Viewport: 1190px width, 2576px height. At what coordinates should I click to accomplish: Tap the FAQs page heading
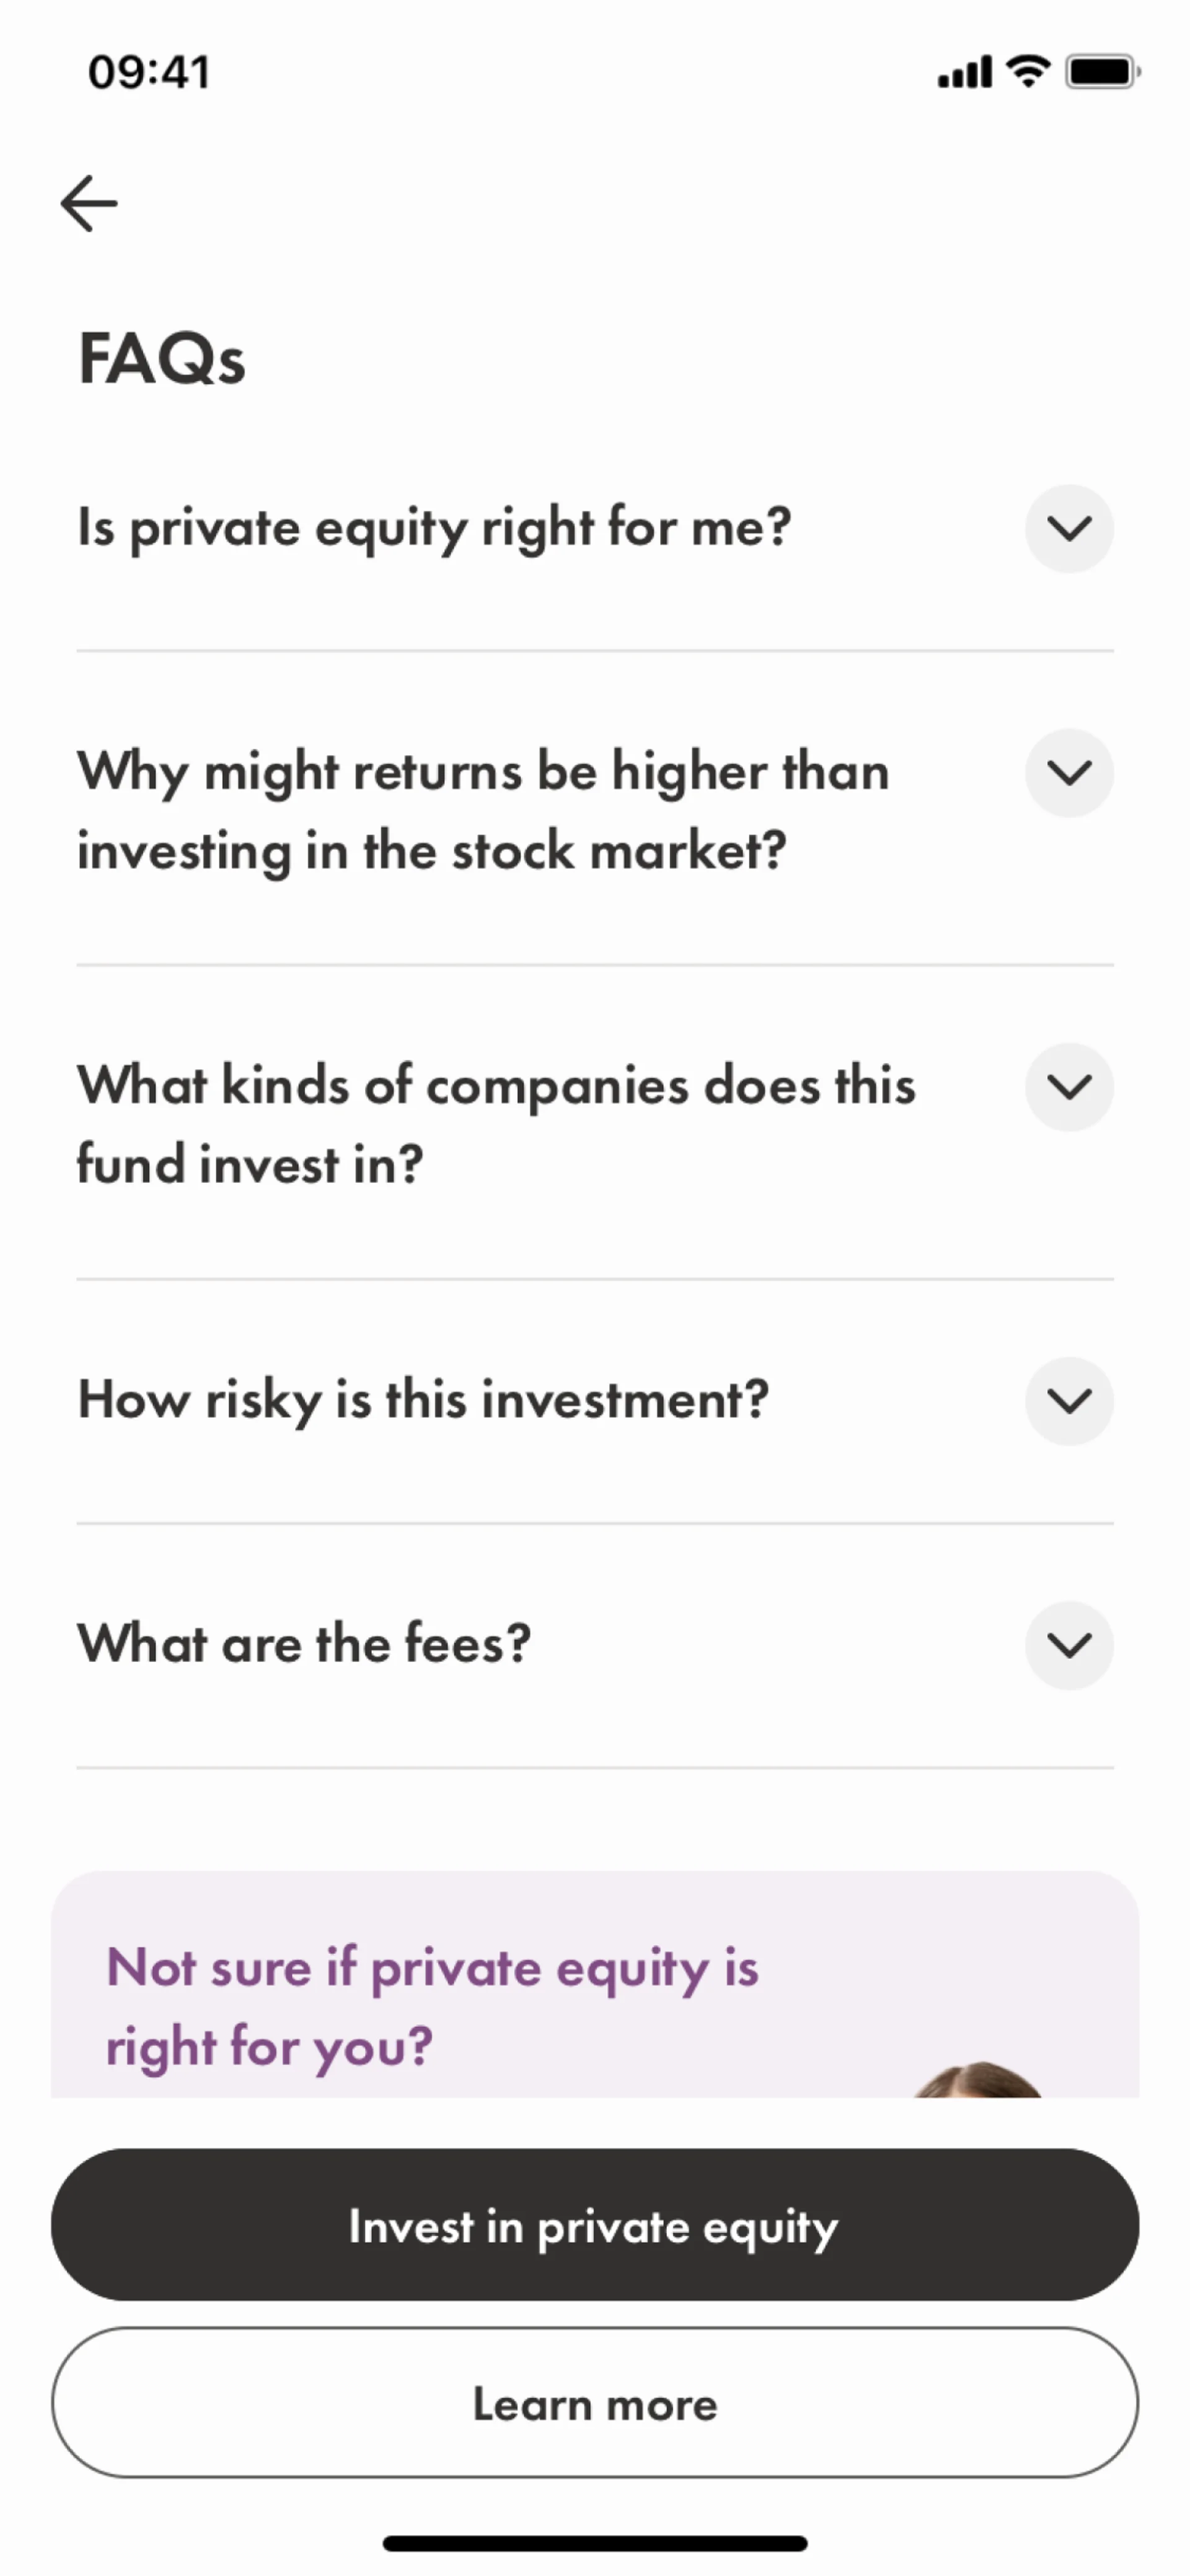pos(161,359)
